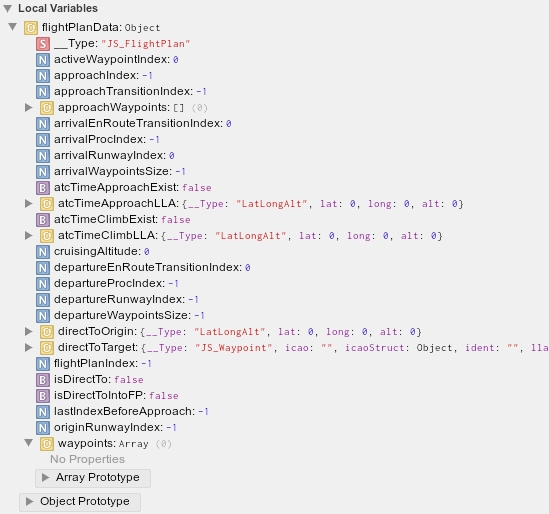The width and height of the screenshot is (549, 514).
Task: Expand the directToTarget waypoint object
Action: click(x=29, y=348)
